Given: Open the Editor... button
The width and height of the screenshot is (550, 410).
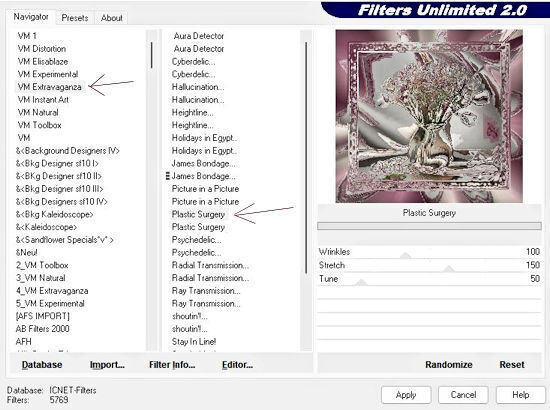Looking at the screenshot, I should click(x=237, y=365).
